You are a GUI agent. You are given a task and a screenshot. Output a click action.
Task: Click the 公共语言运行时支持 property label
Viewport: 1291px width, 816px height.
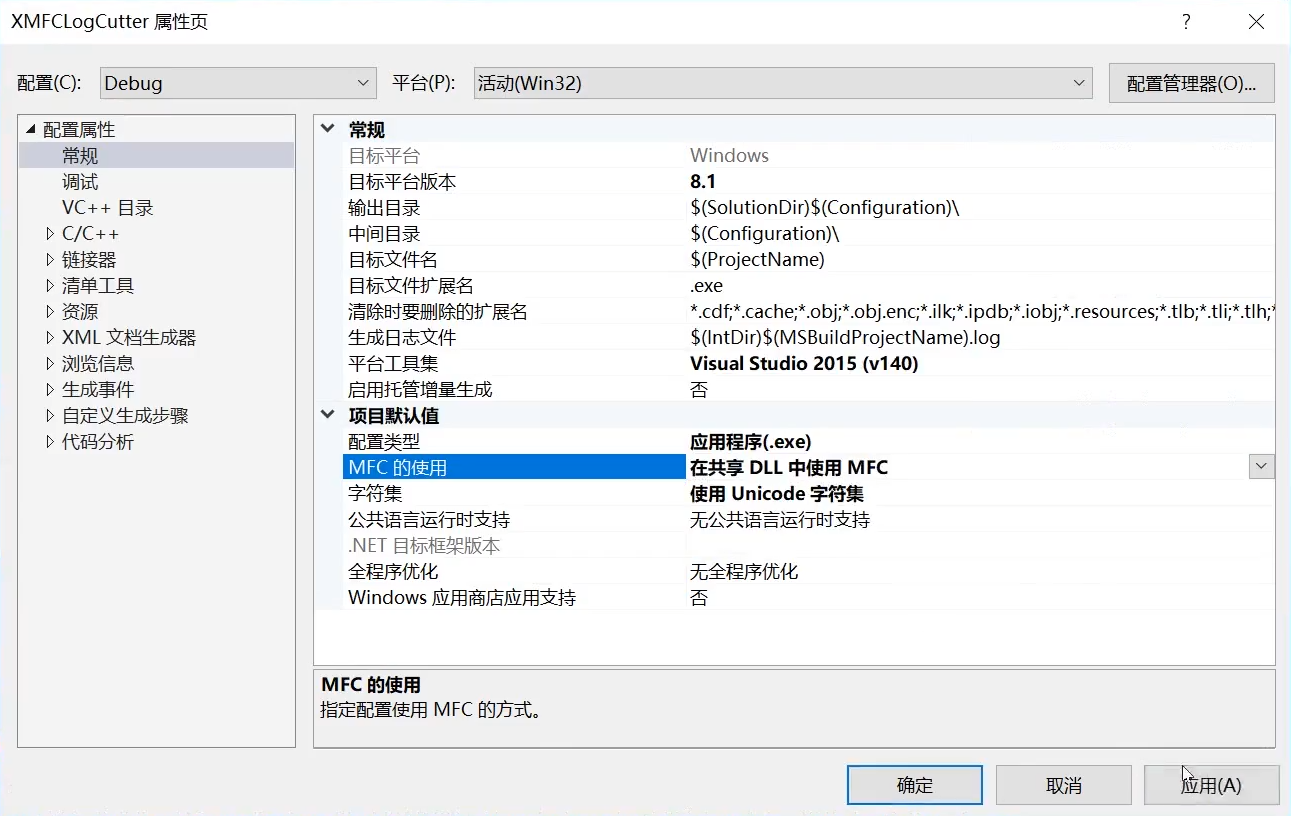point(429,520)
